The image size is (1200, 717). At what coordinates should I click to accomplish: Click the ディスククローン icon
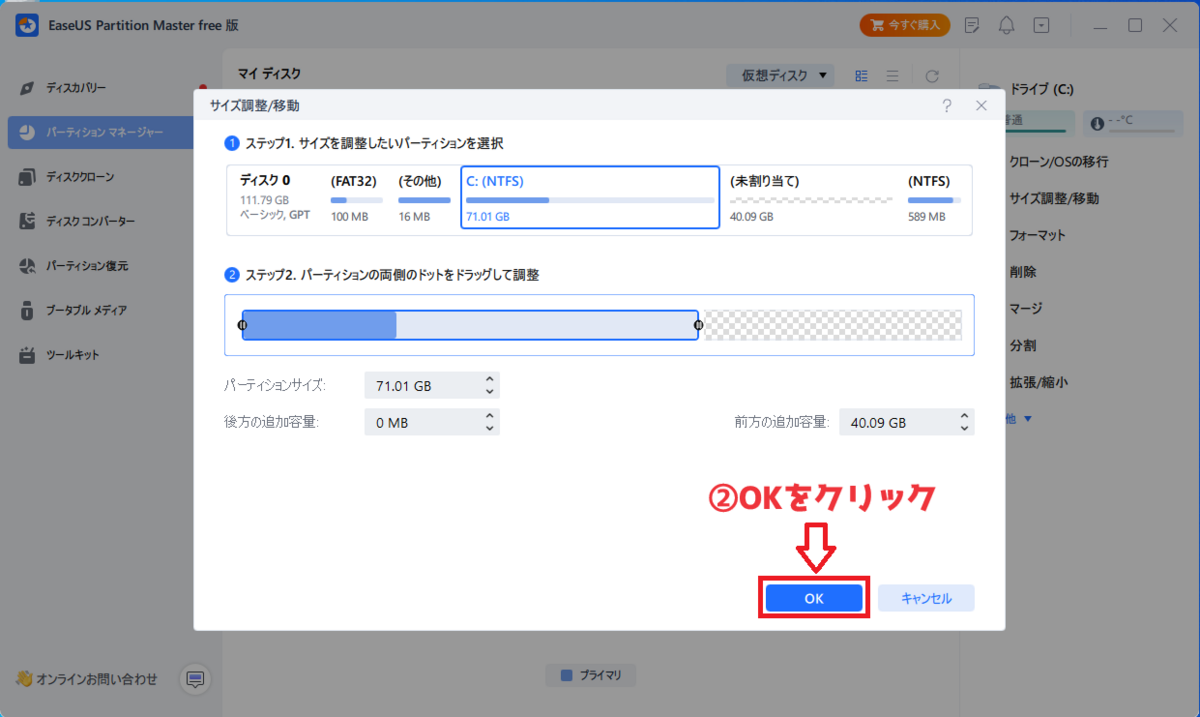27,177
